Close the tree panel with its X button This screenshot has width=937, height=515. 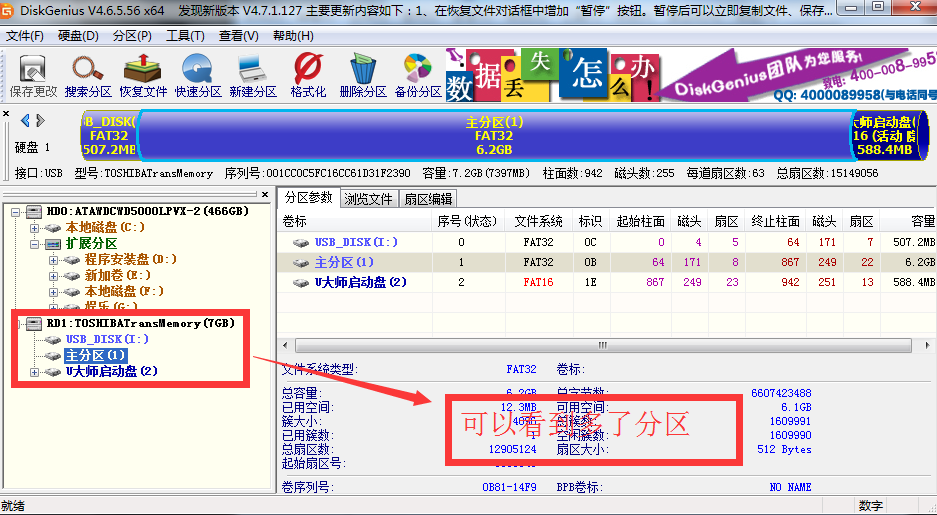click(x=265, y=194)
